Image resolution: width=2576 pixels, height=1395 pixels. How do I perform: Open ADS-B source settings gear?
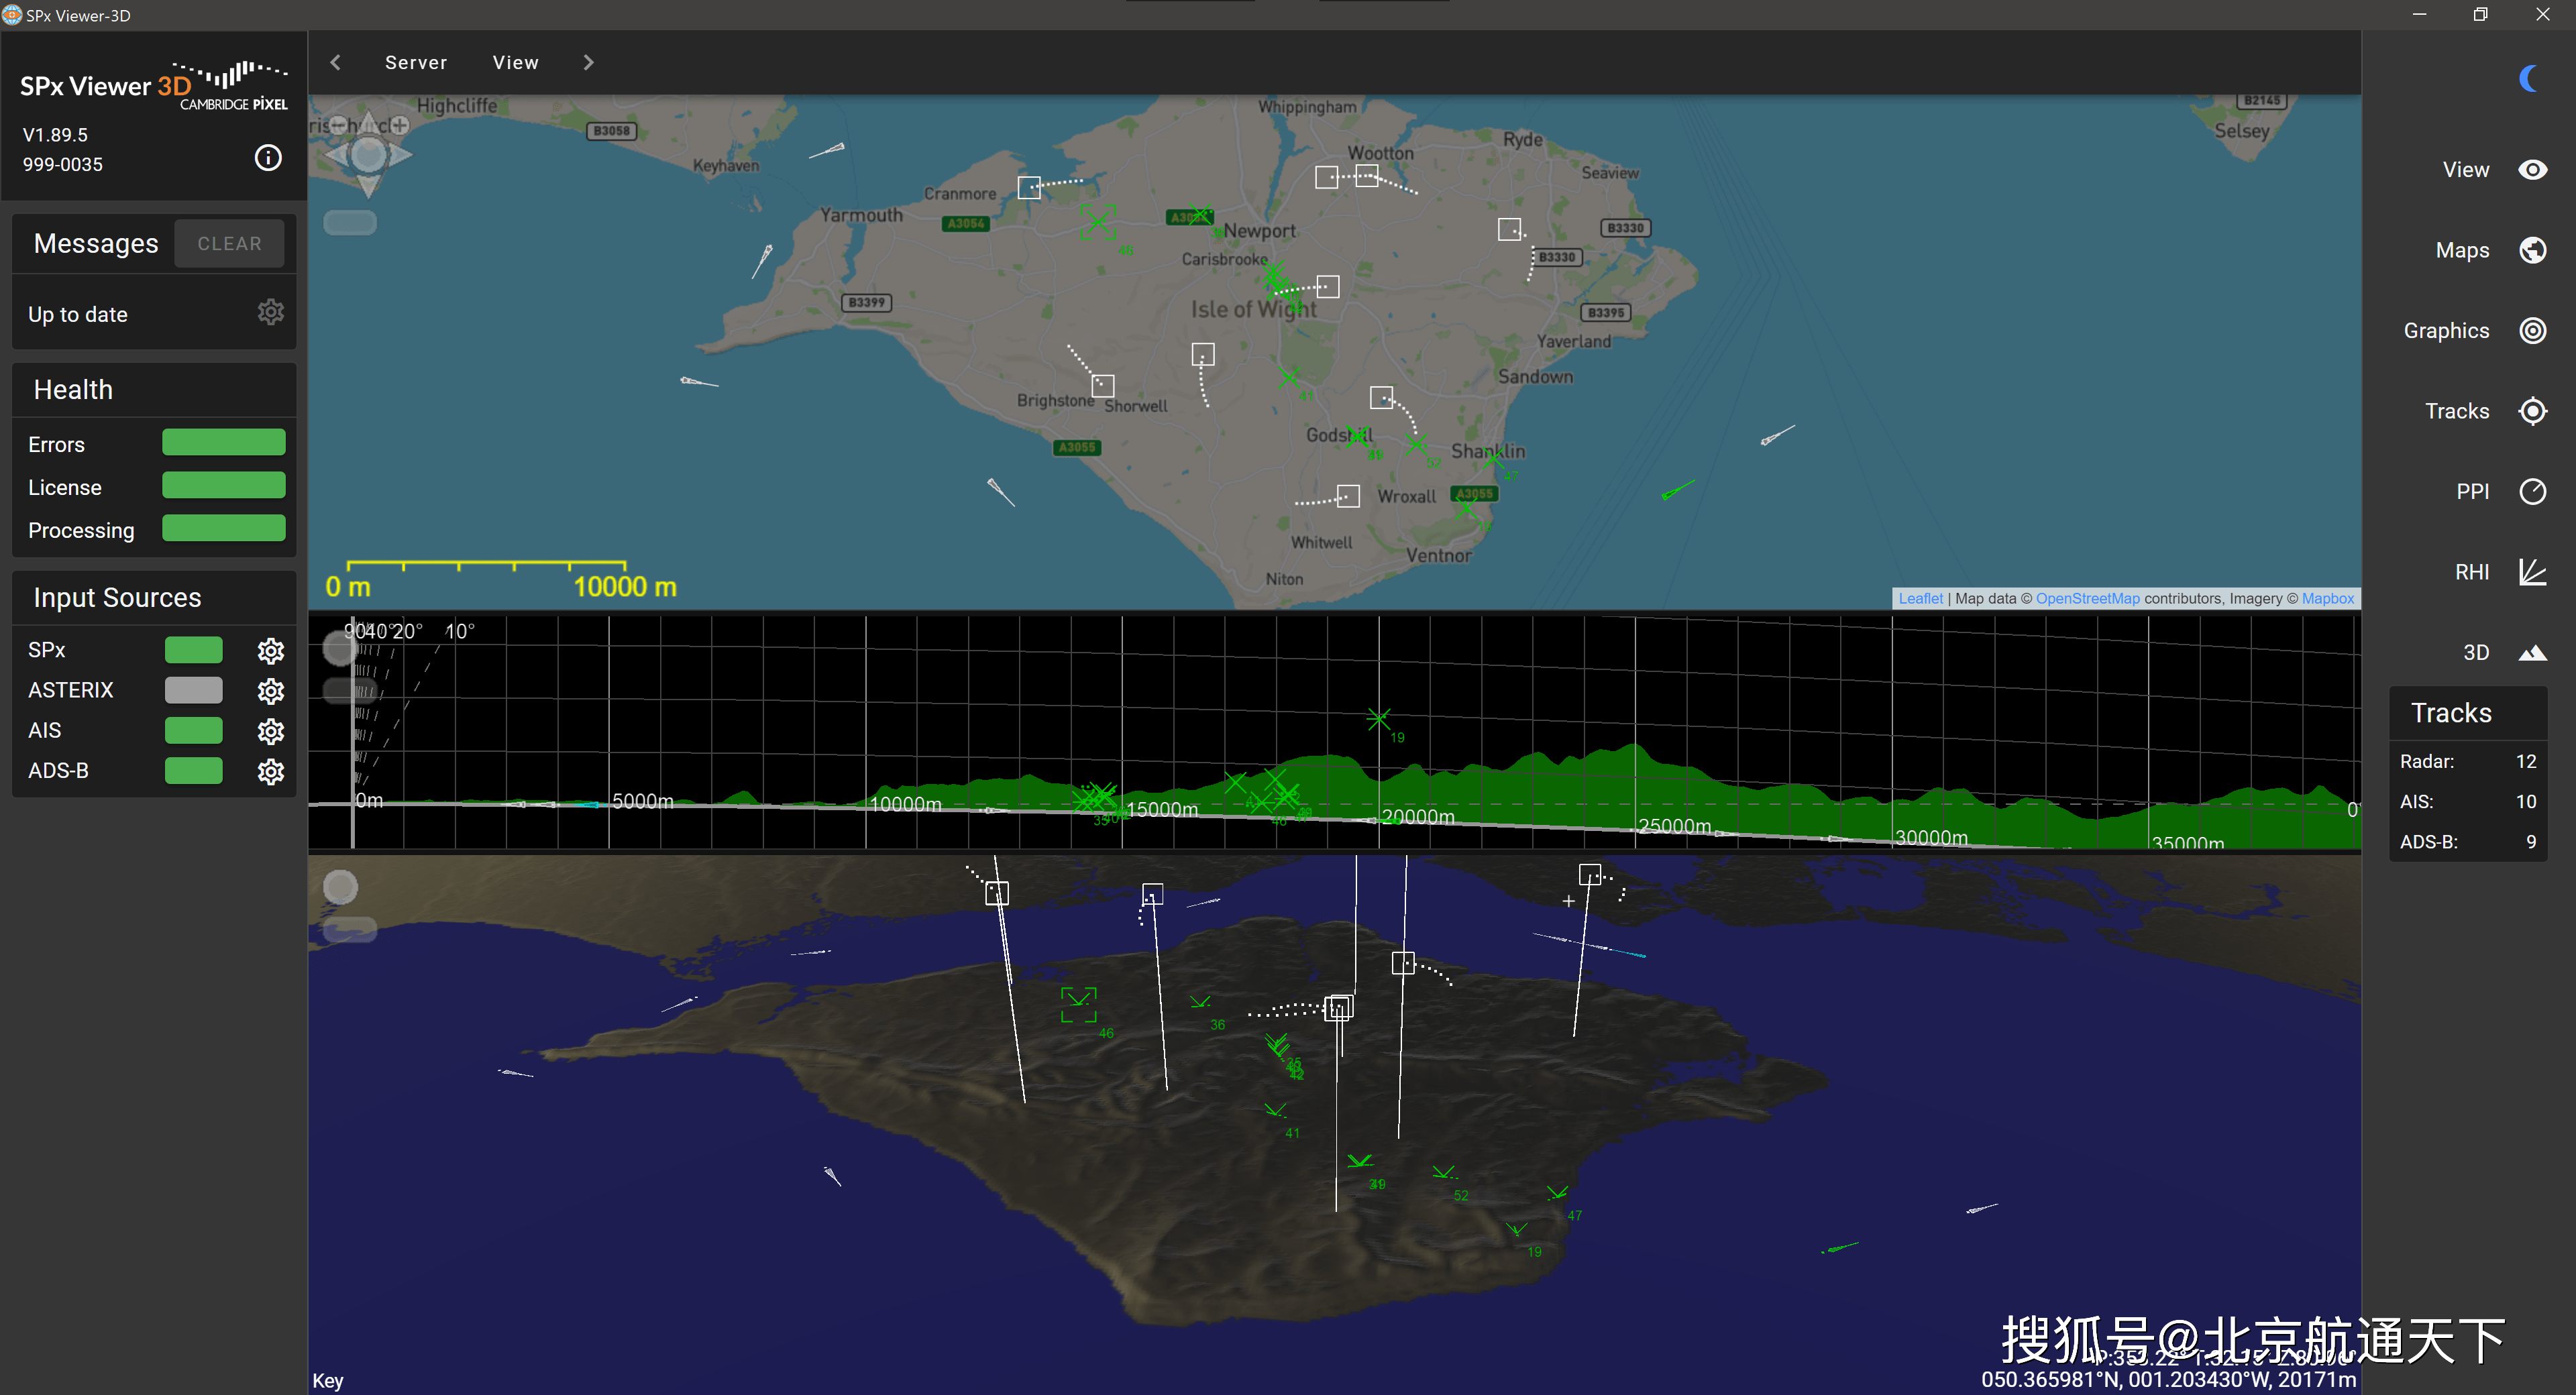[x=270, y=772]
